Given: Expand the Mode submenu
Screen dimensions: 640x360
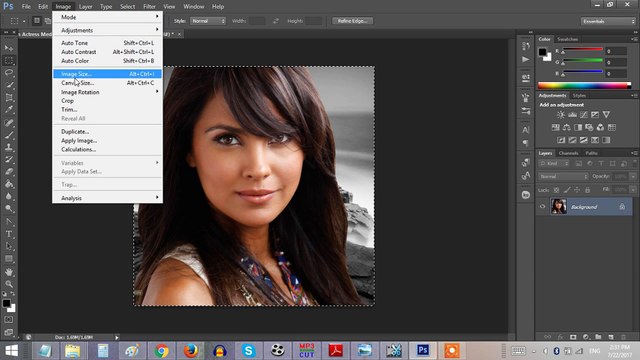Looking at the screenshot, I should point(108,17).
